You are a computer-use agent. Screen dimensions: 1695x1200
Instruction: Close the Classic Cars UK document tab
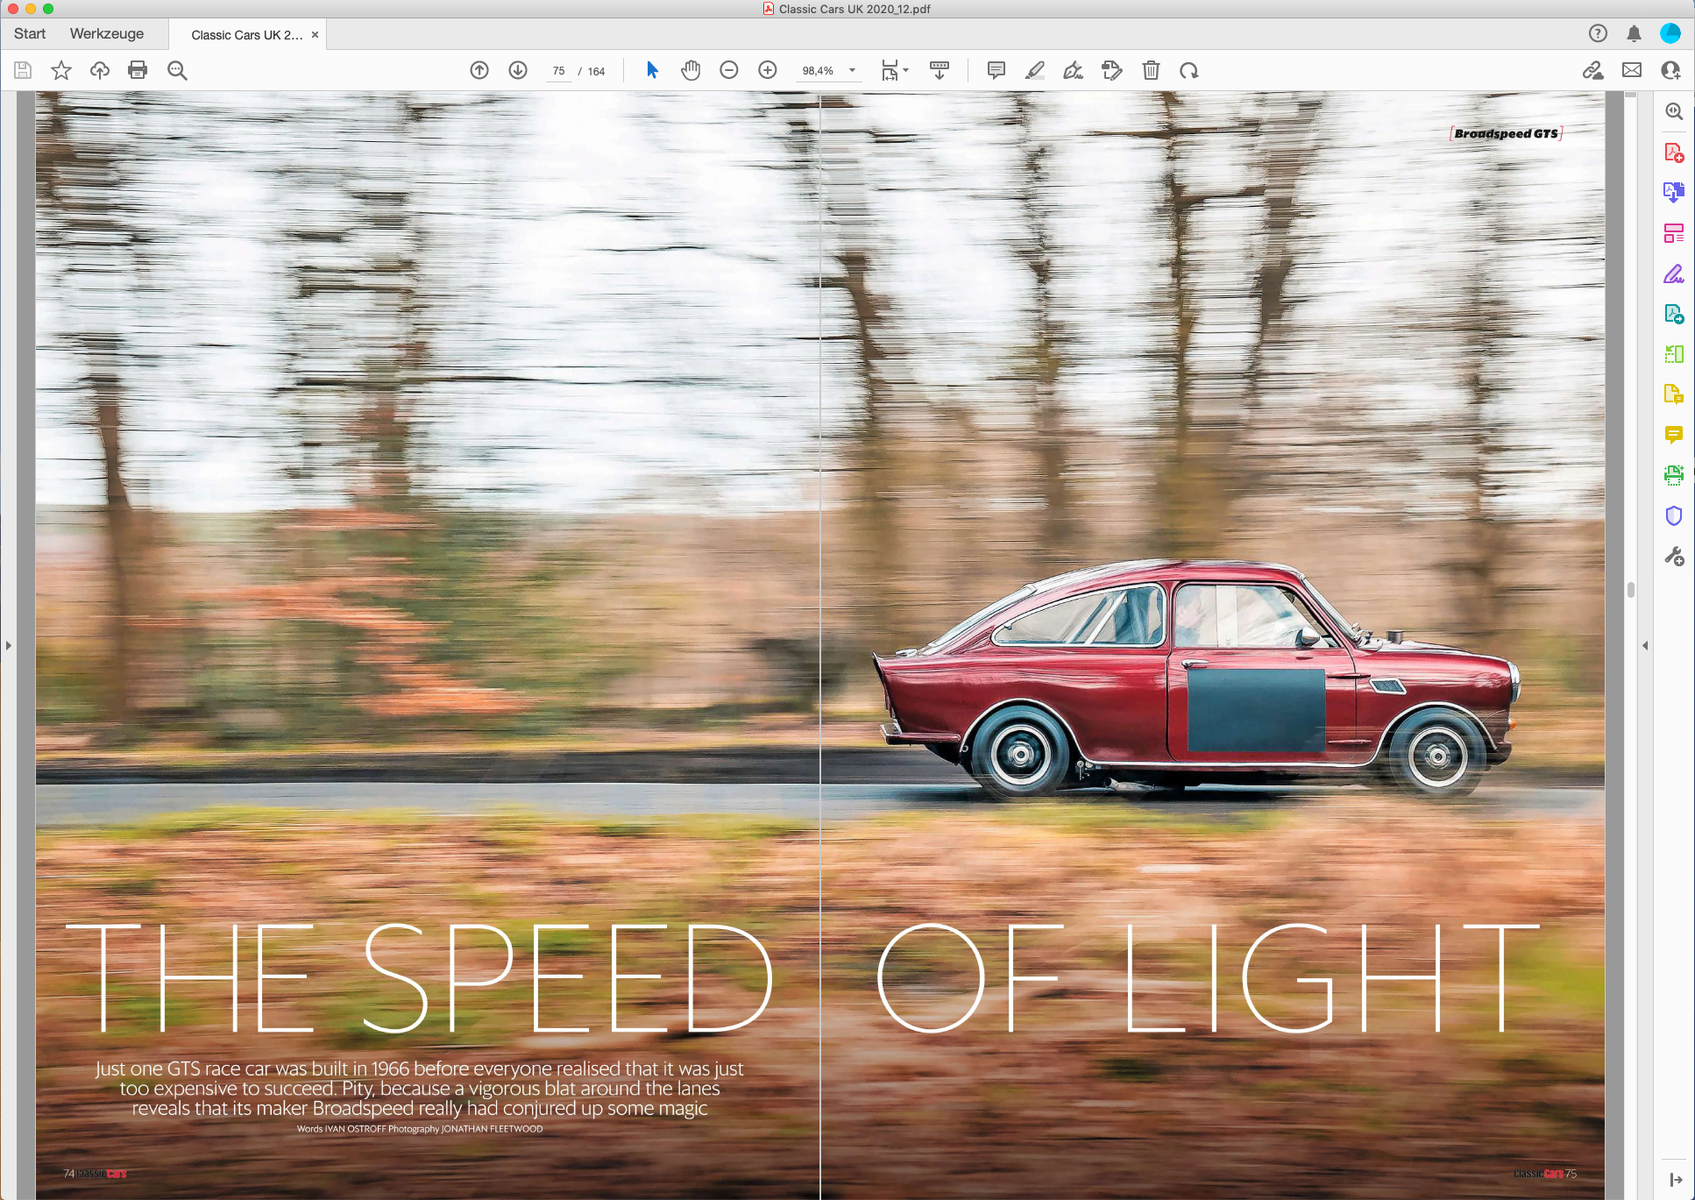315,35
